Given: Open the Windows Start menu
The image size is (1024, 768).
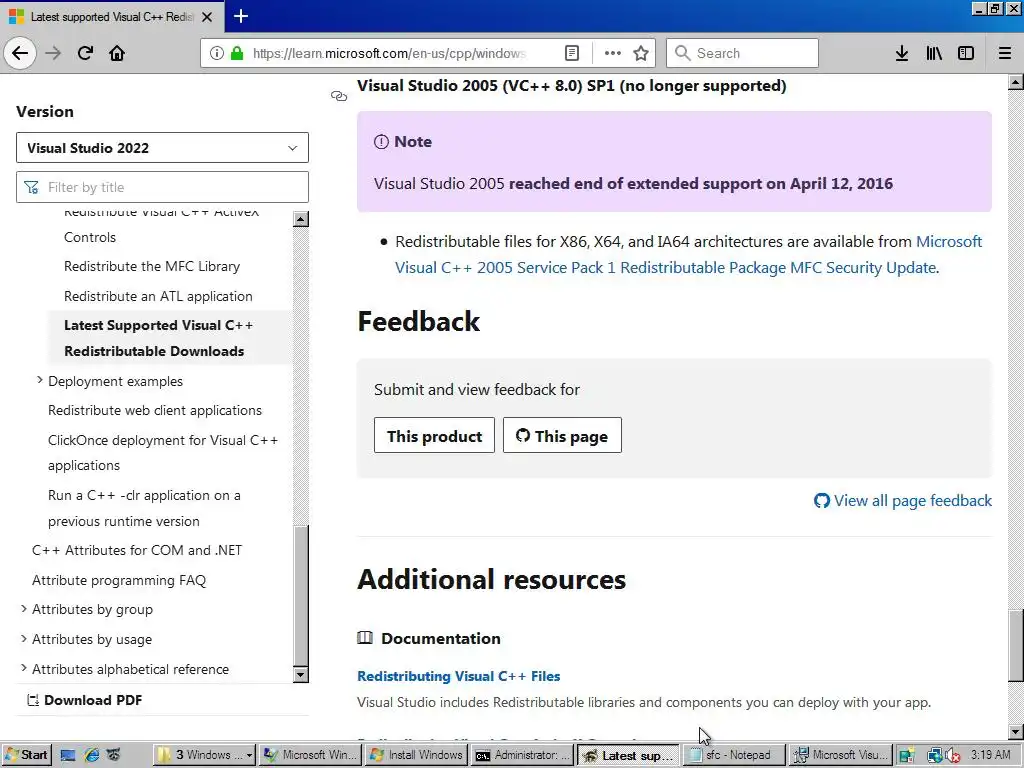Looking at the screenshot, I should pyautogui.click(x=25, y=755).
